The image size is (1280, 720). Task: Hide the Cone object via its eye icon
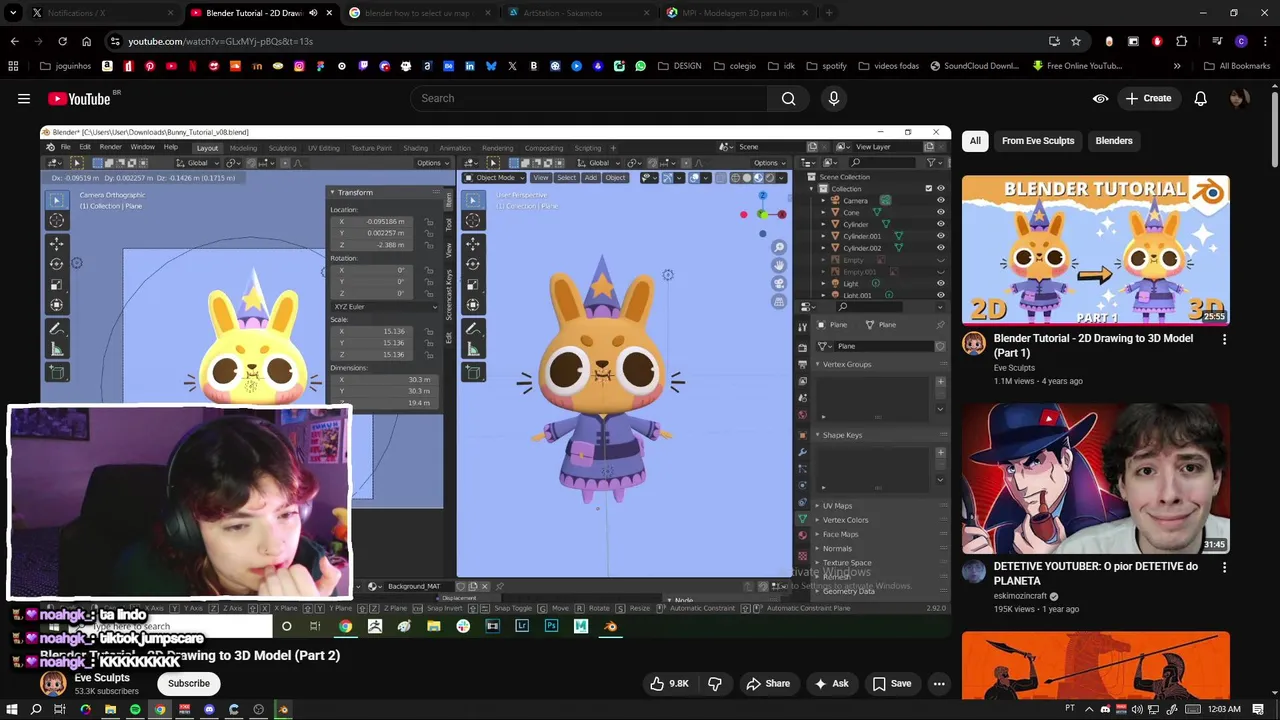(940, 213)
